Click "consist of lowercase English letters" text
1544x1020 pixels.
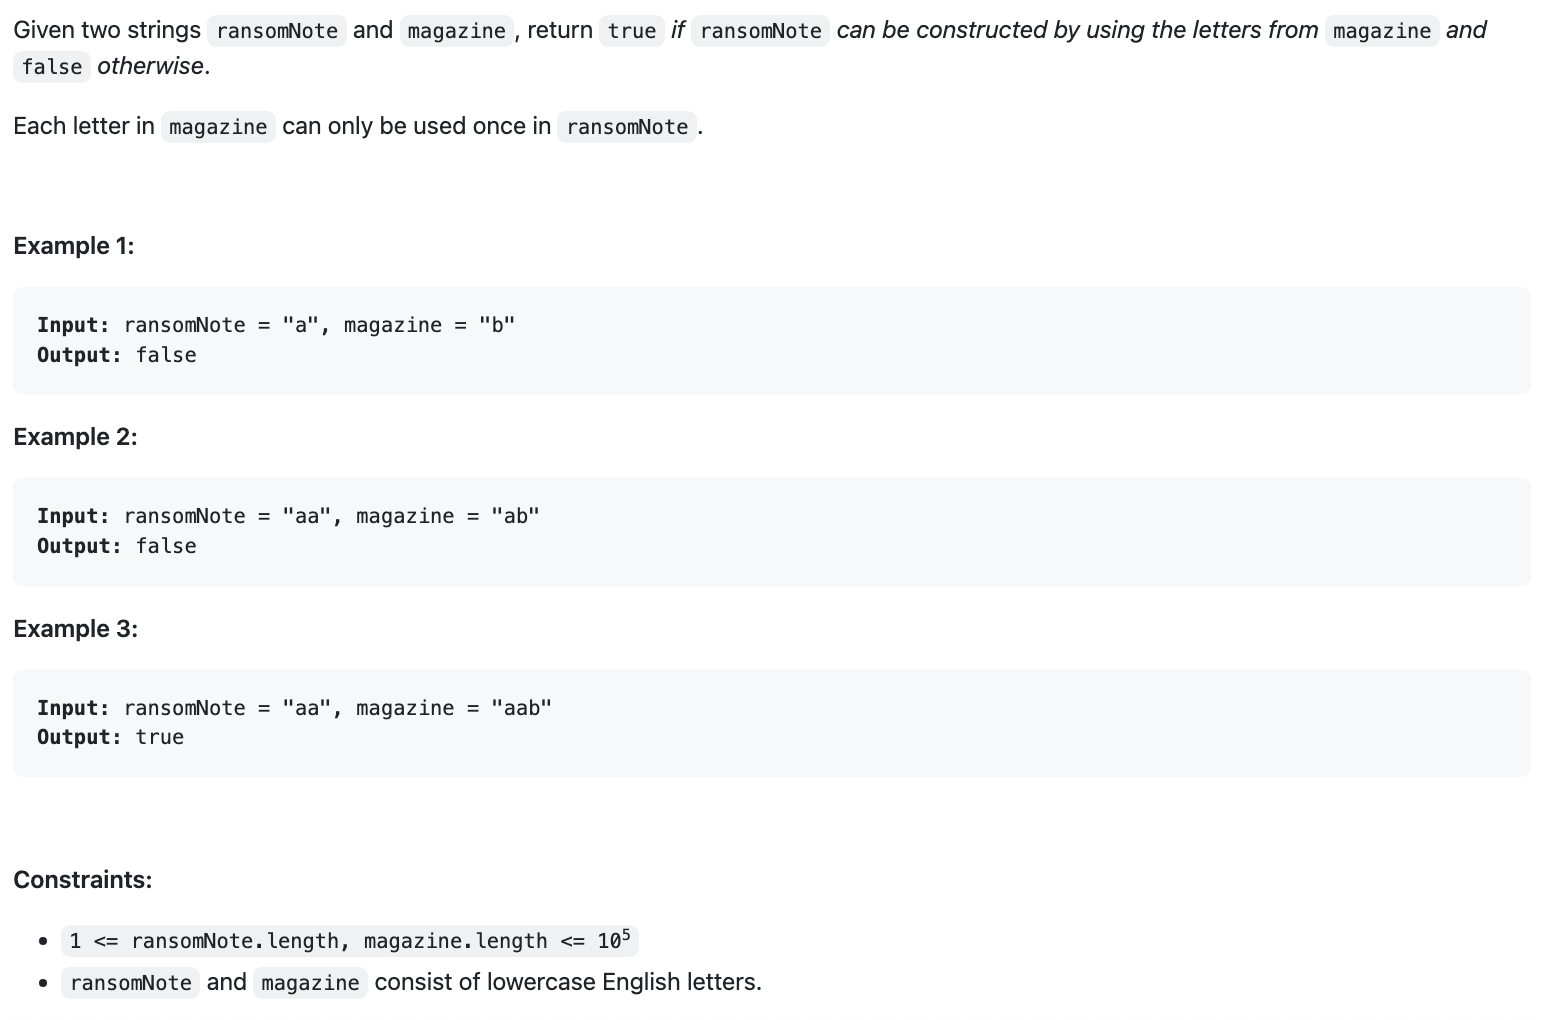coord(568,982)
